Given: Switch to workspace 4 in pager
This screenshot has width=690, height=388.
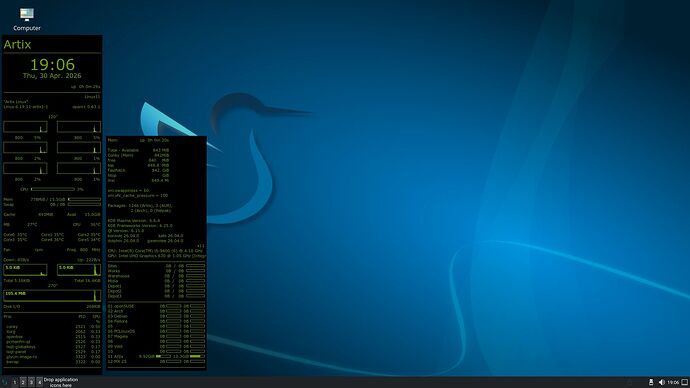Looking at the screenshot, I should [x=40, y=382].
